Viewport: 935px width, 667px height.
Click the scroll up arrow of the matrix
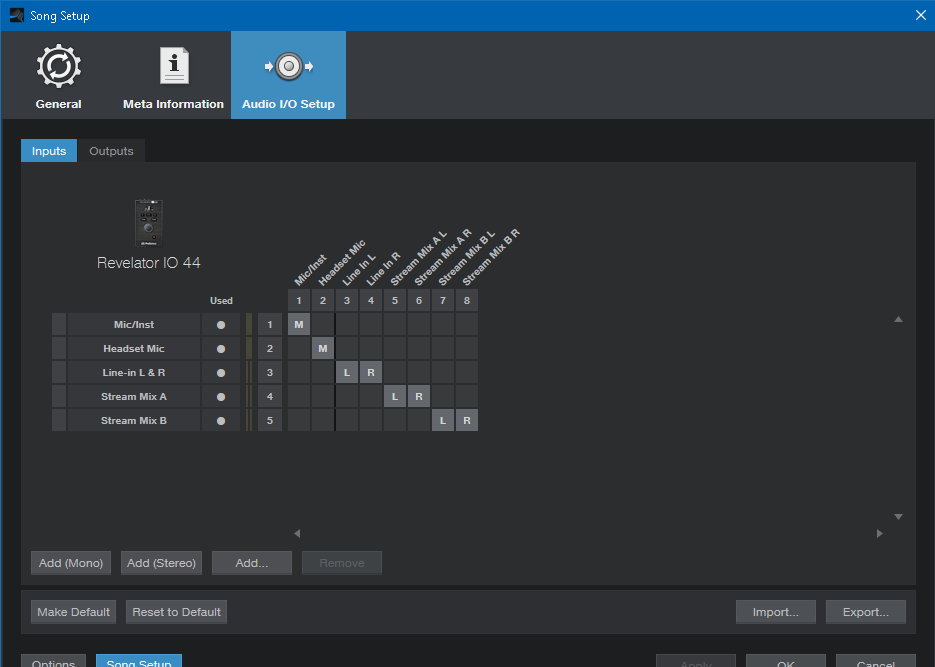click(x=898, y=319)
